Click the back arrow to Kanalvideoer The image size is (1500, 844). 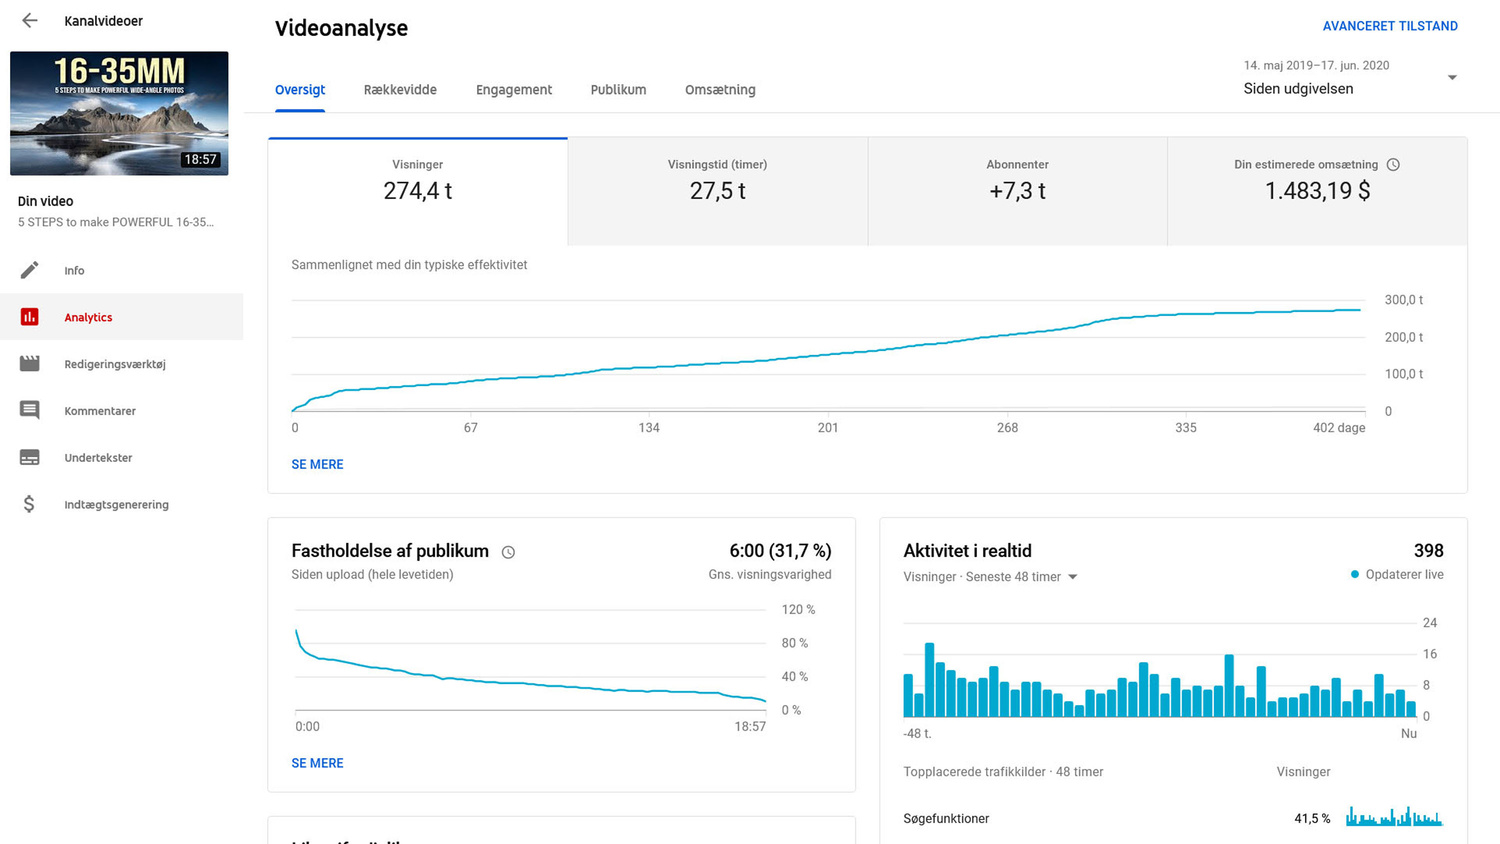[x=30, y=21]
